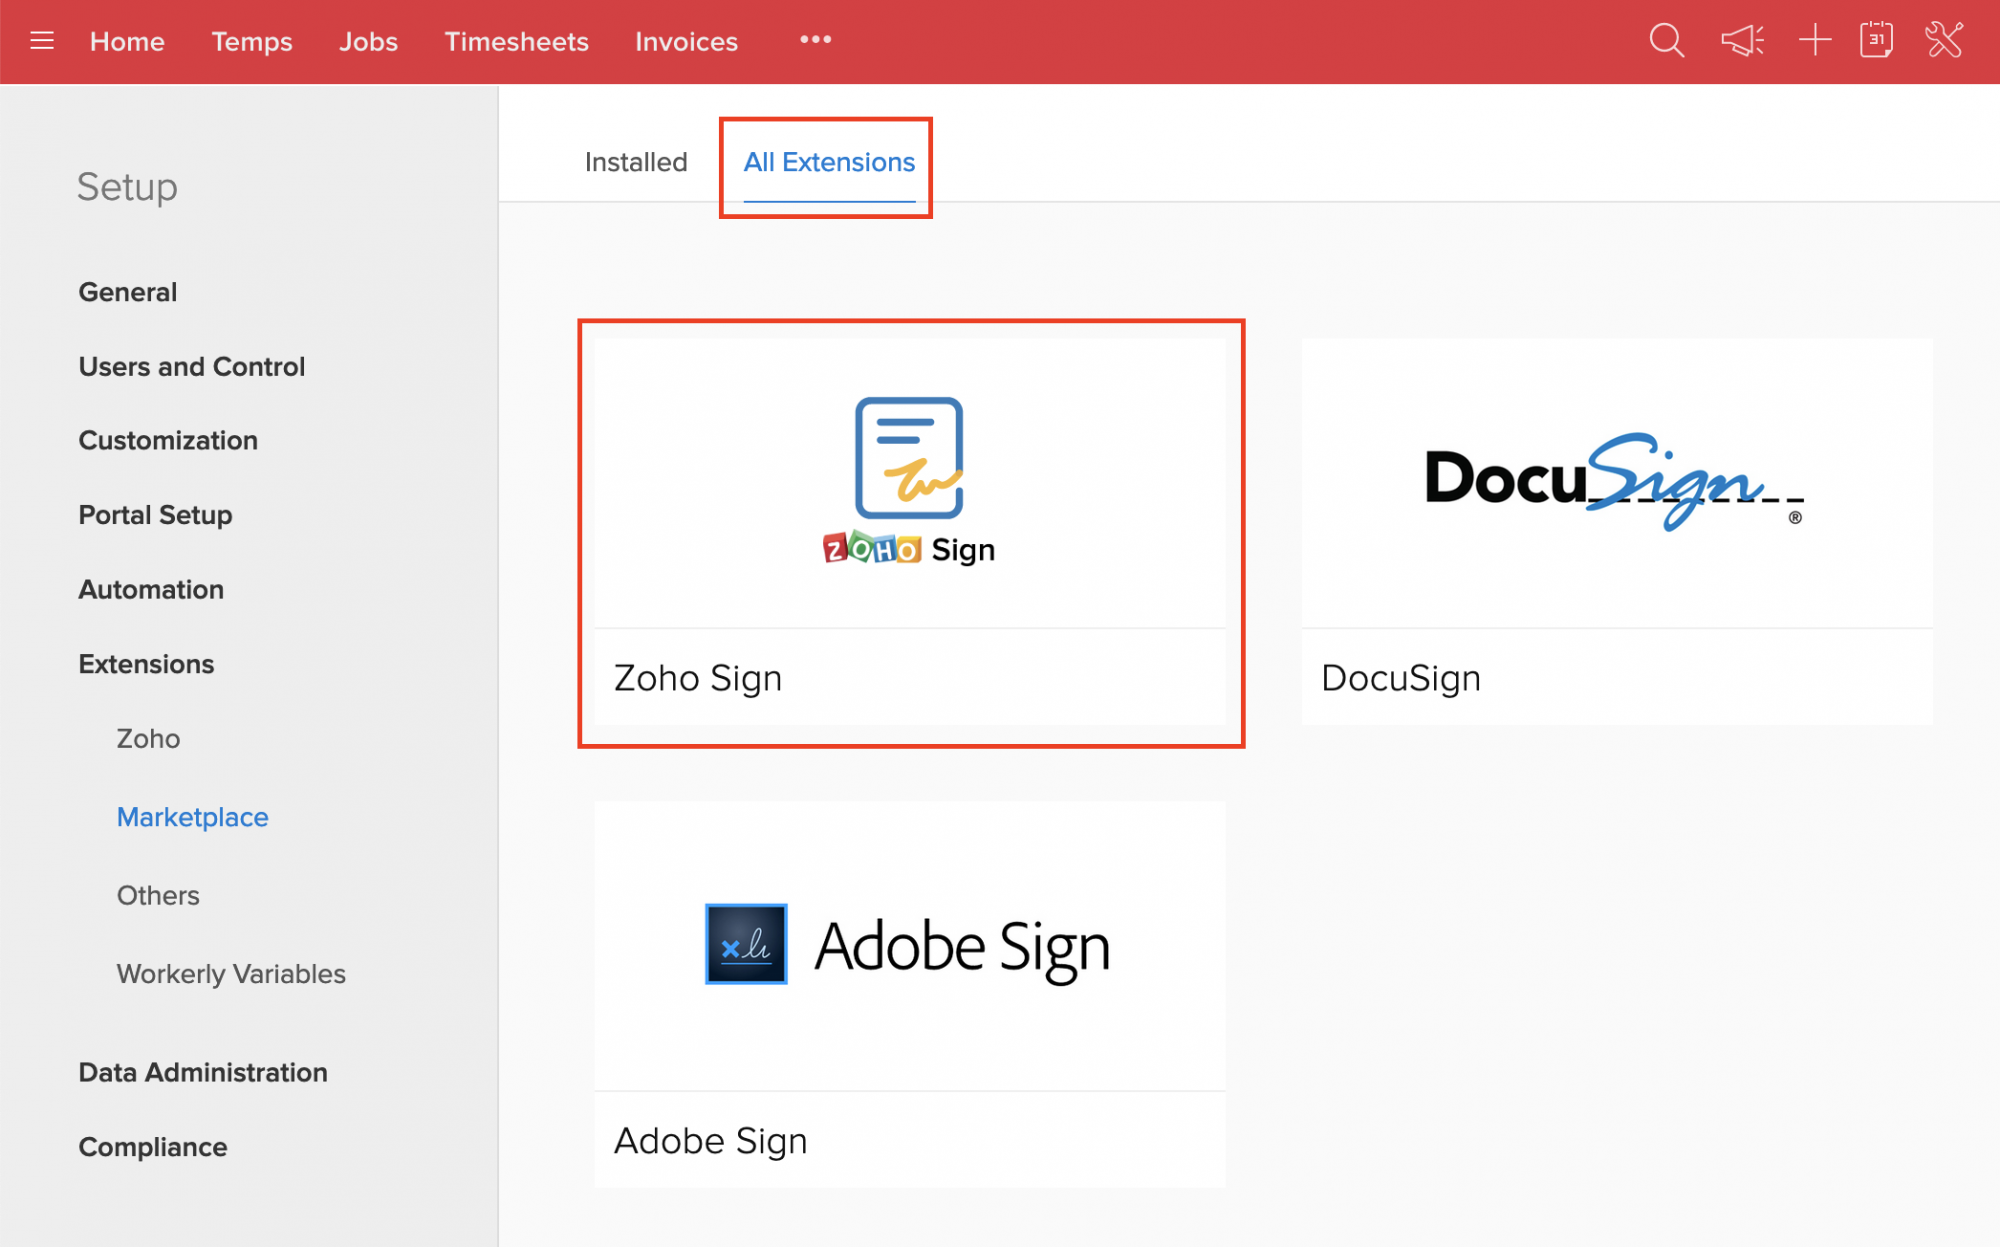Select Data Administration in Setup sidebar

coord(203,1072)
